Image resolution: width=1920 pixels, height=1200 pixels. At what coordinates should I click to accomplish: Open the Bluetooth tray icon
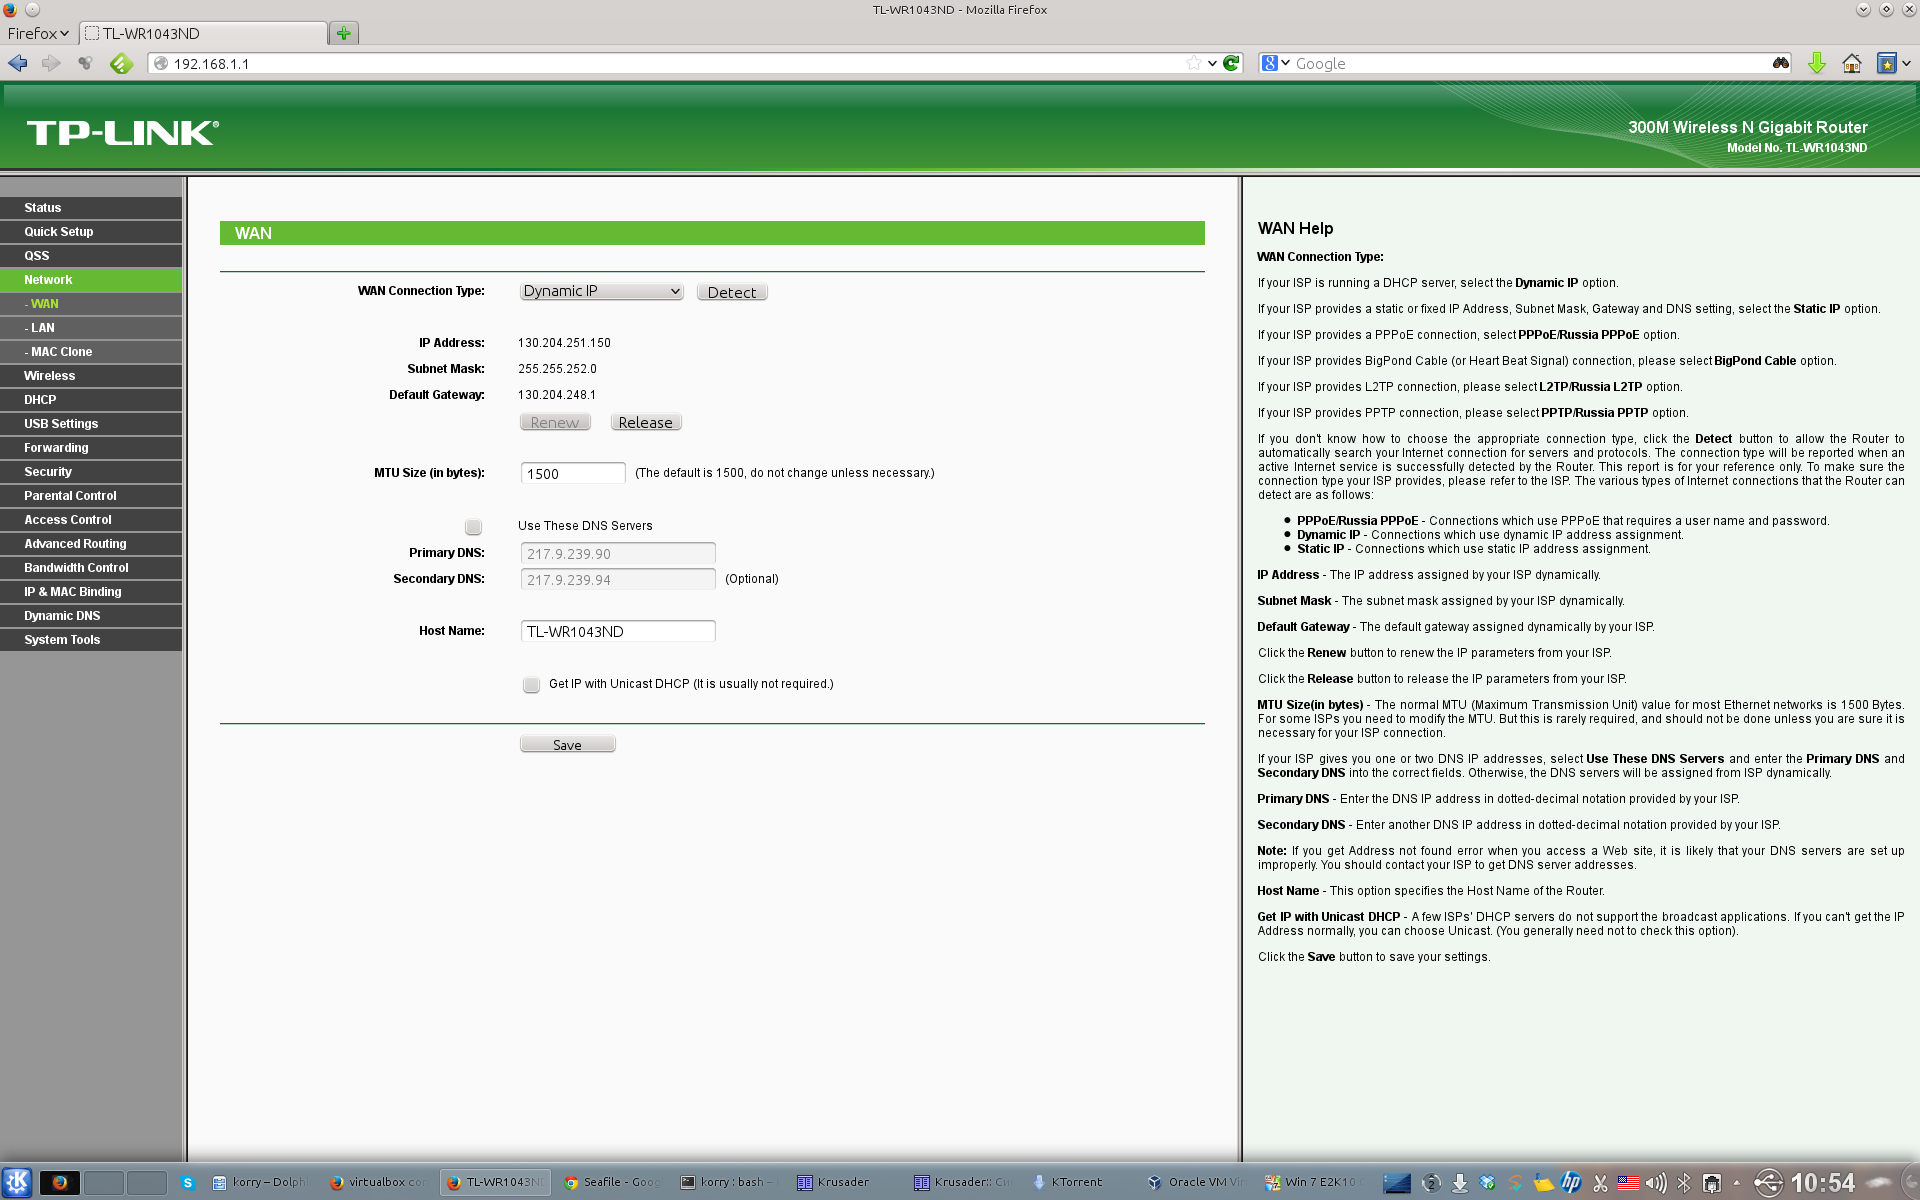point(1684,1183)
